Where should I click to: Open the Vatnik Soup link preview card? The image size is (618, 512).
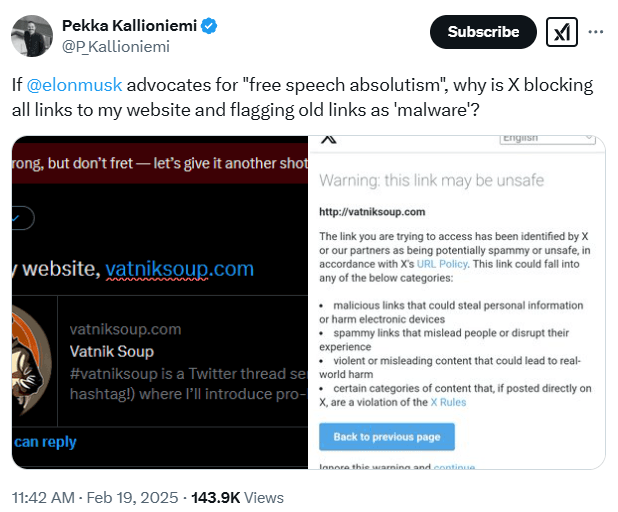[x=180, y=355]
